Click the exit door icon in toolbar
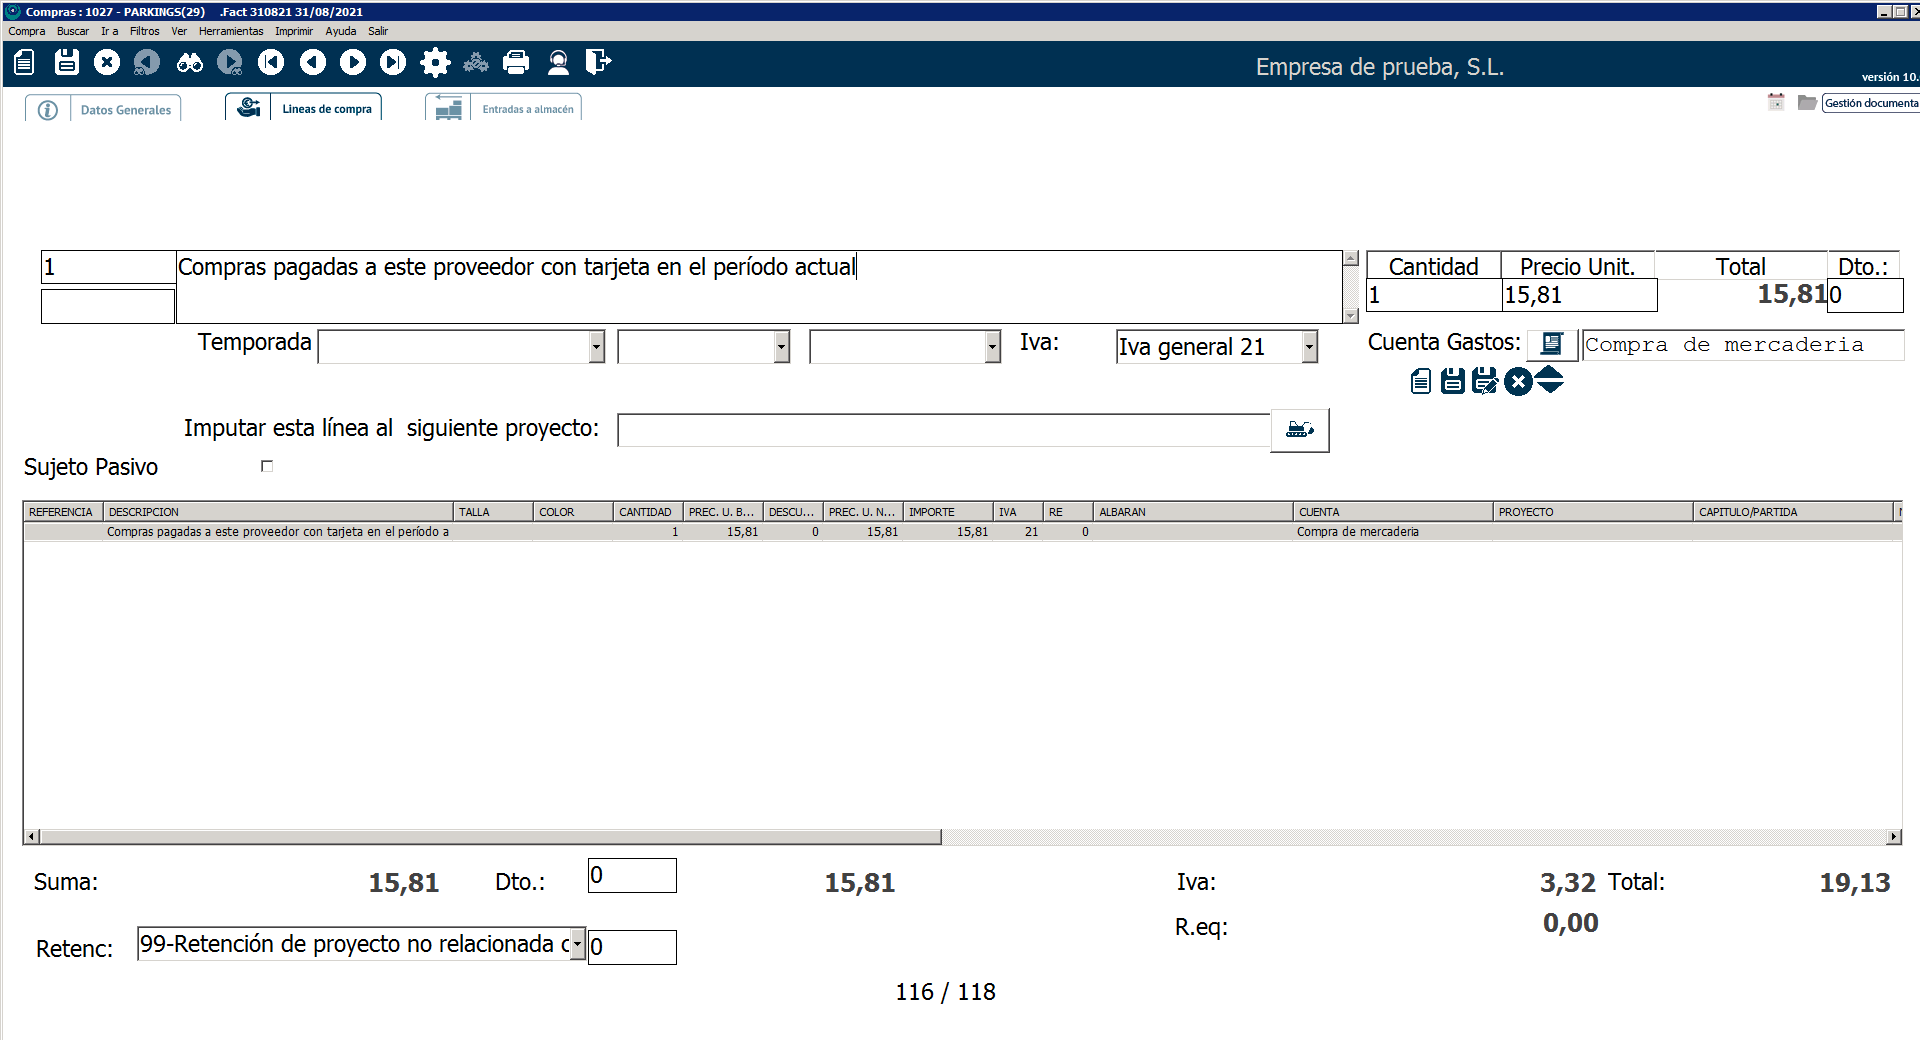The height and width of the screenshot is (1040, 1920). [598, 63]
